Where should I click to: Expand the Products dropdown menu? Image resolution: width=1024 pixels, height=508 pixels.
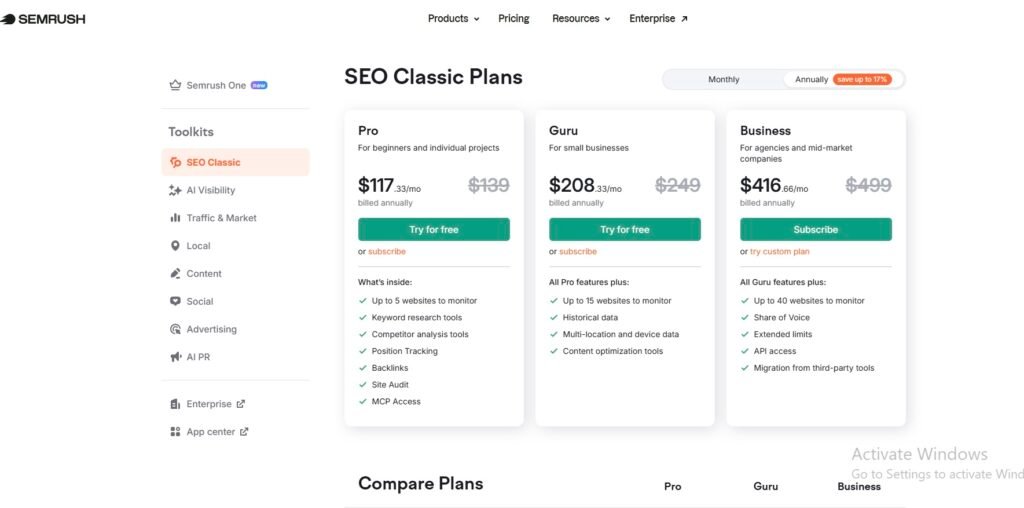(453, 19)
